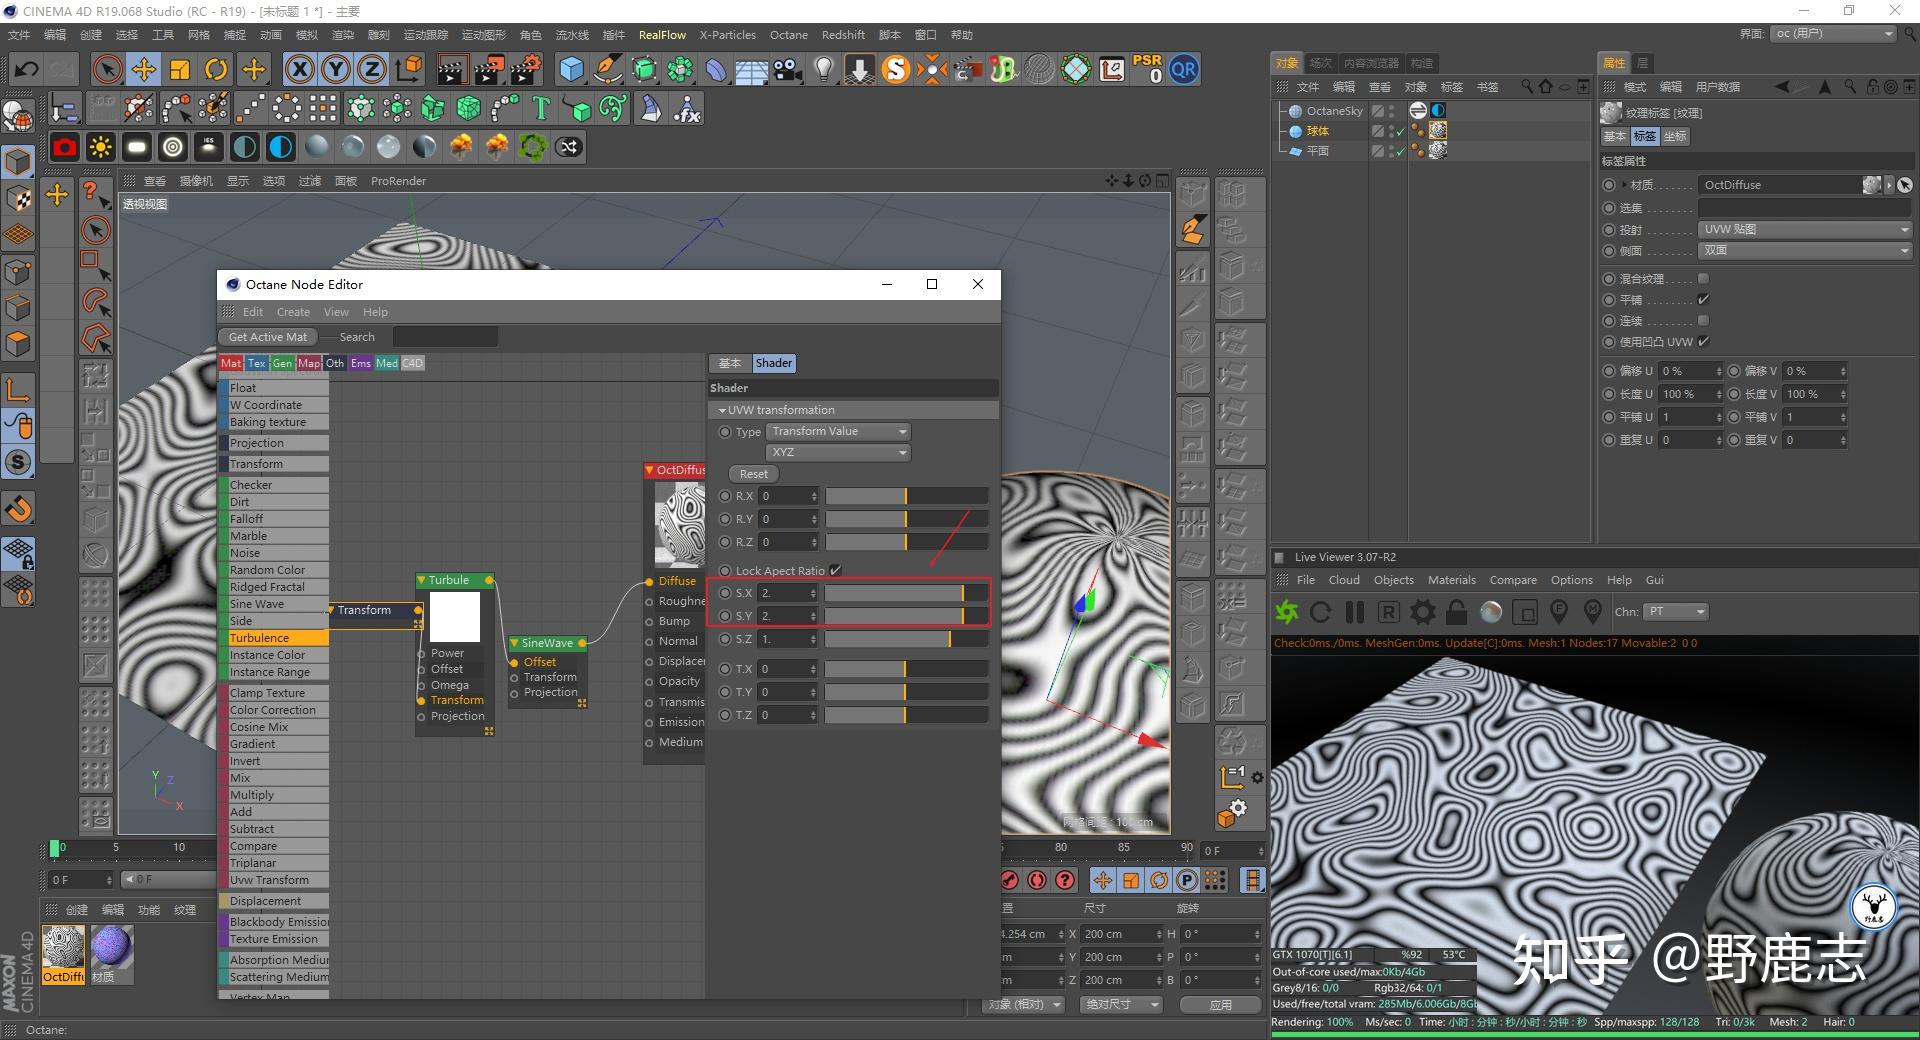The width and height of the screenshot is (1920, 1040).
Task: Click the undo arrow icon
Action: [27, 70]
